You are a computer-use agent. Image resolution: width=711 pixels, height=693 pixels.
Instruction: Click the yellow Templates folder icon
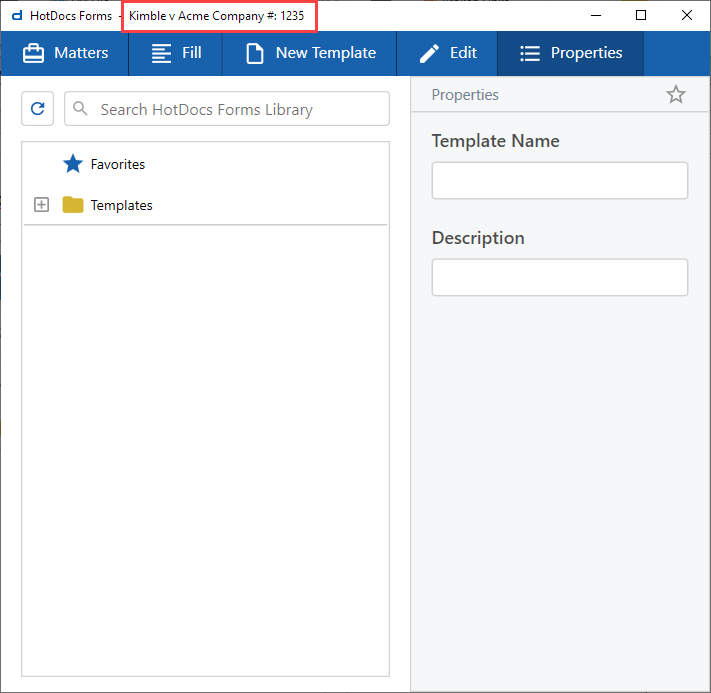73,205
